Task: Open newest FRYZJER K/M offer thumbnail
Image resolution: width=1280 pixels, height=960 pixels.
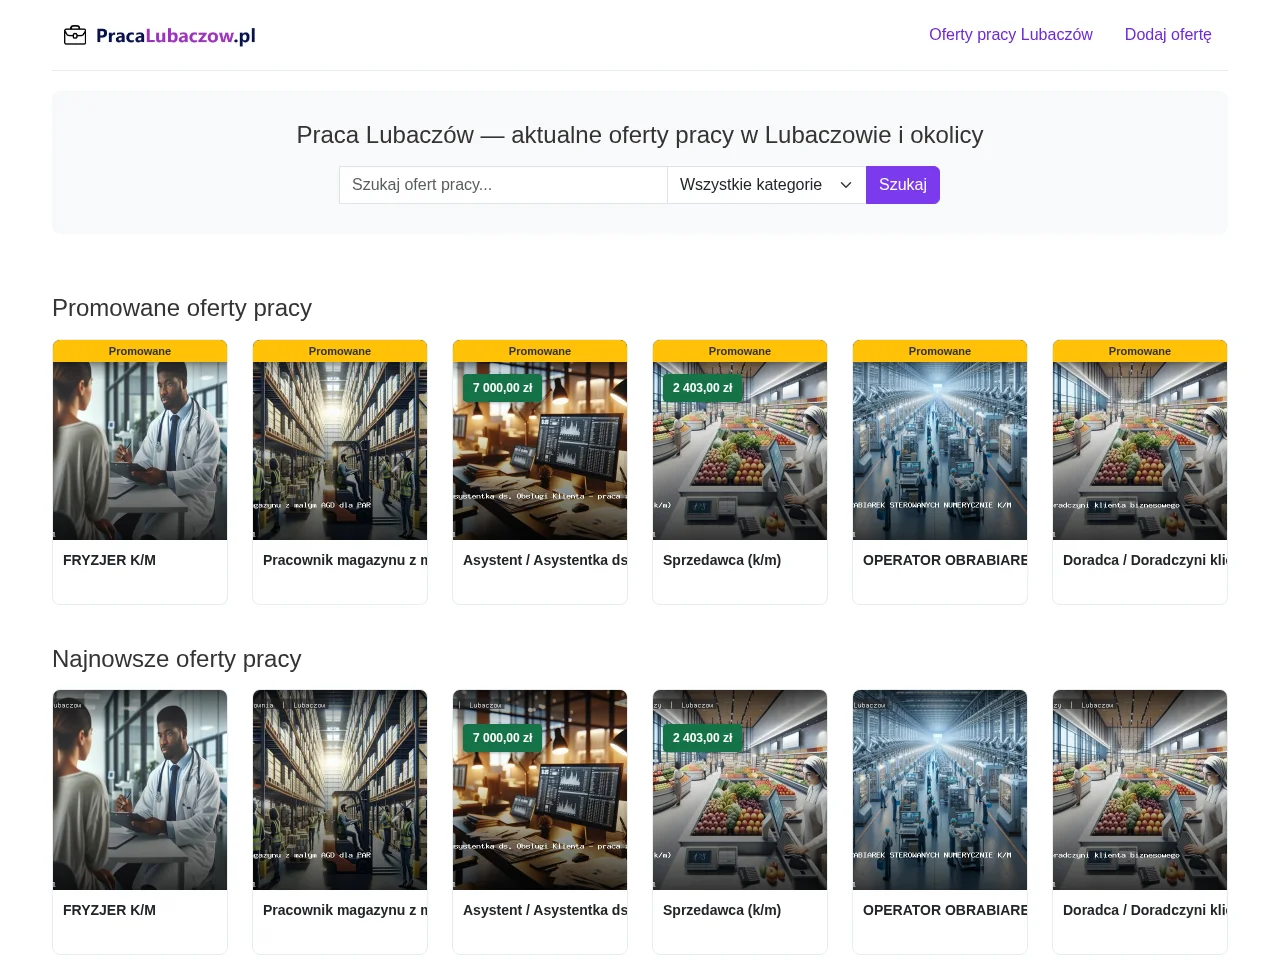Action: coord(140,790)
